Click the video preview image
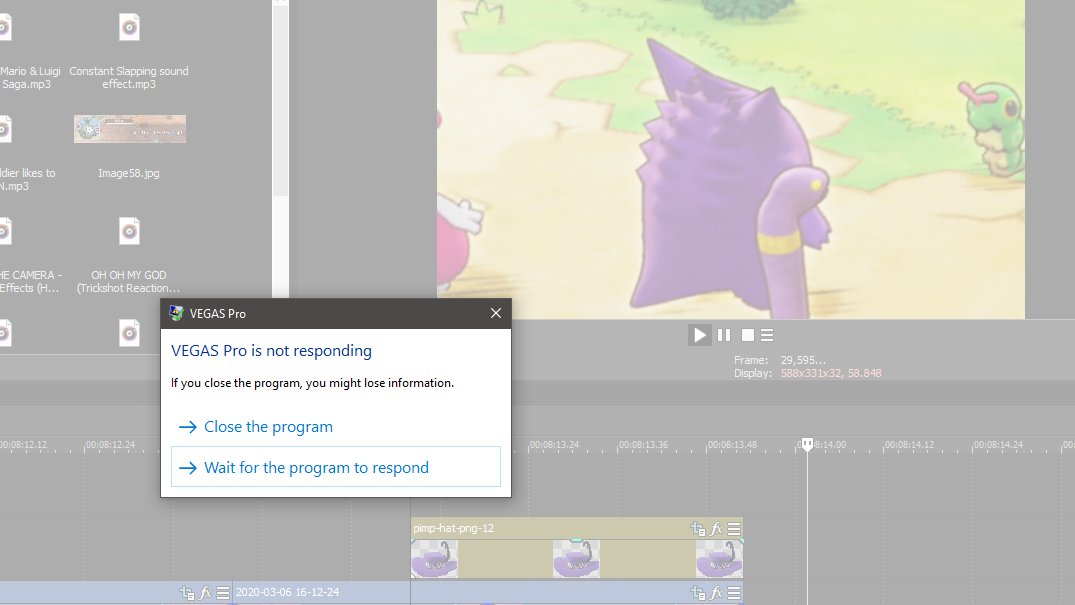Image resolution: width=1075 pixels, height=605 pixels. 731,159
